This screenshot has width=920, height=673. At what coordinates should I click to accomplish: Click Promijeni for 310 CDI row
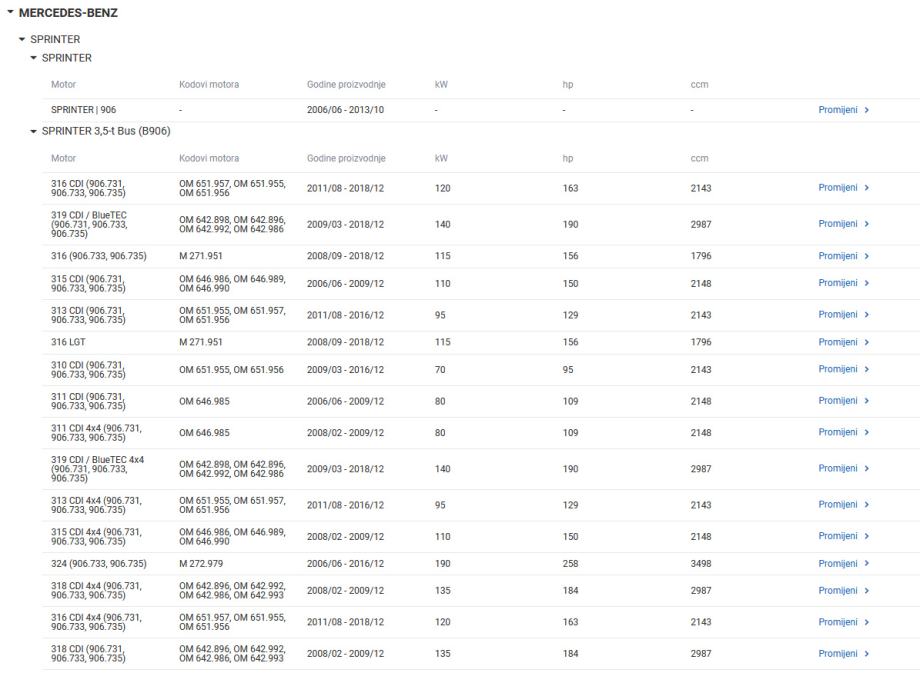click(843, 369)
